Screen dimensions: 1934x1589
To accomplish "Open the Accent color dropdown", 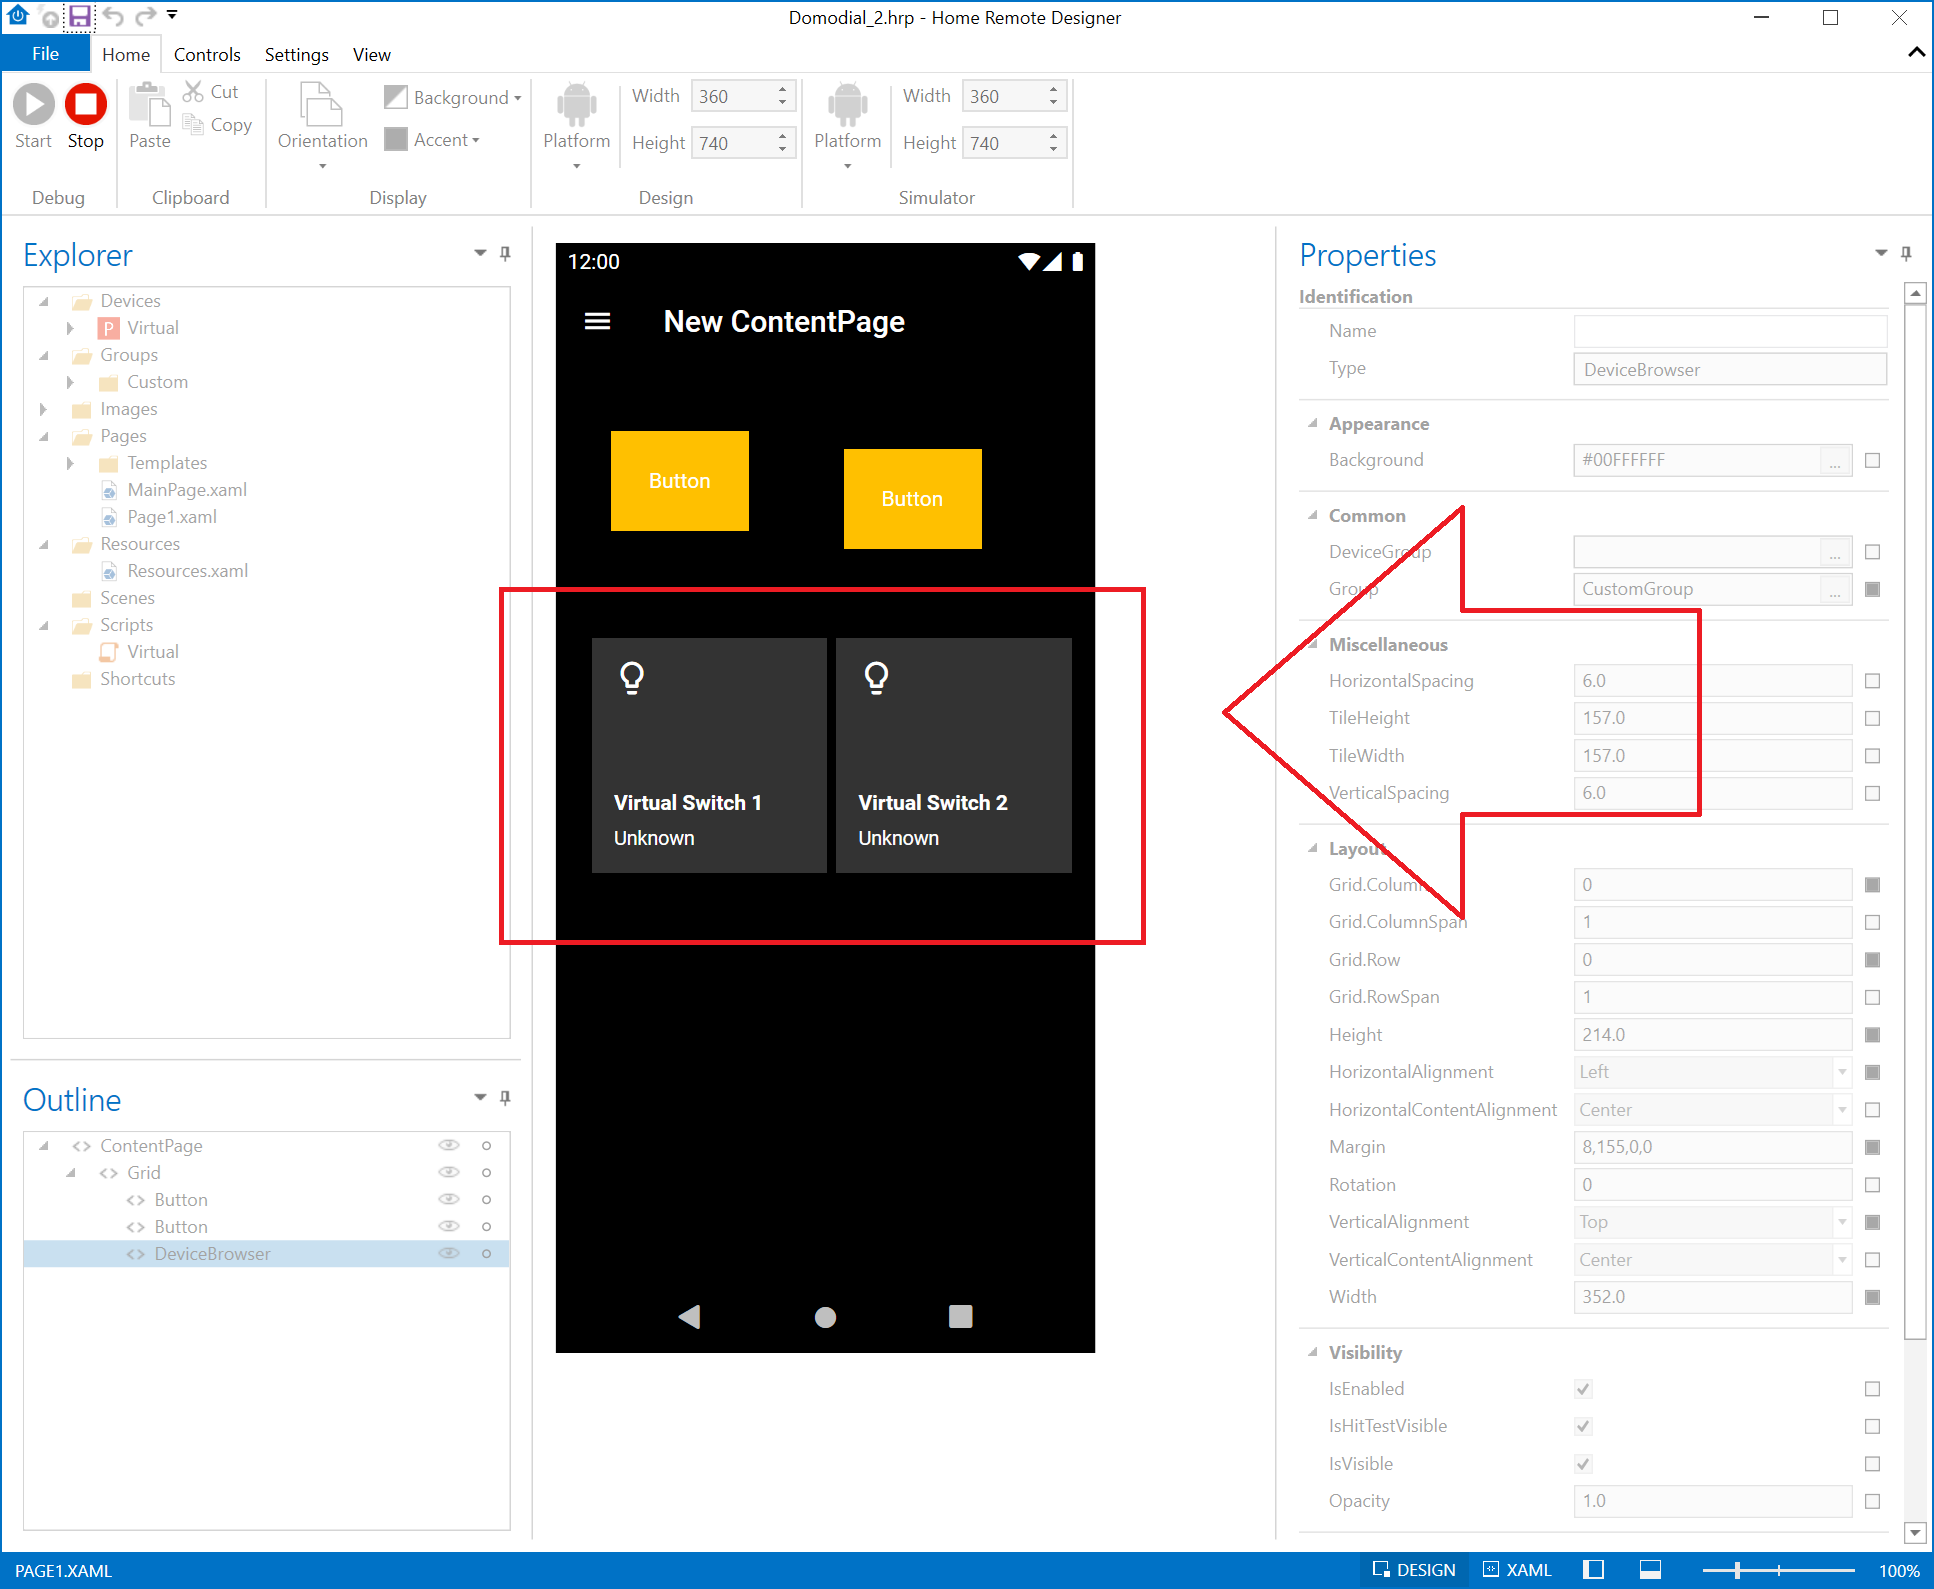I will coord(475,140).
